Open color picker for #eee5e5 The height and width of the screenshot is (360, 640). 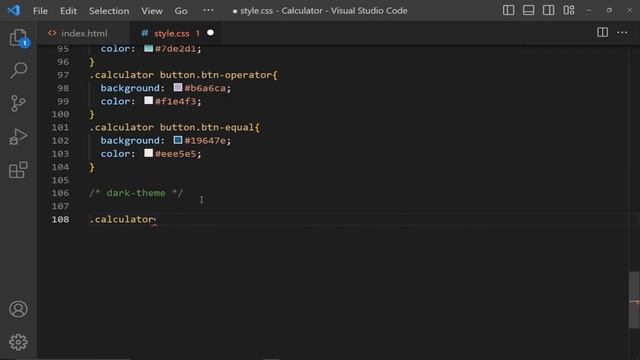(148, 153)
